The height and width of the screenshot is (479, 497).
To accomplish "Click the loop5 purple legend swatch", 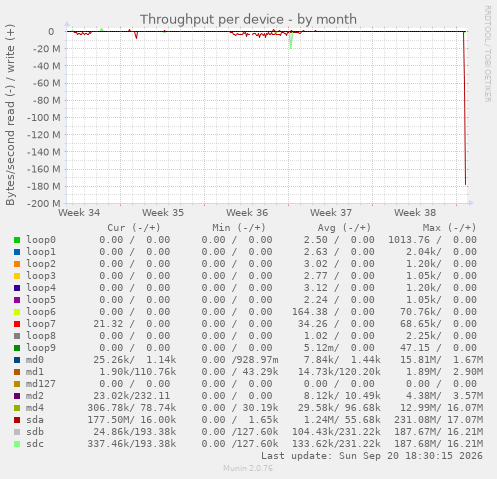I will (x=17, y=300).
